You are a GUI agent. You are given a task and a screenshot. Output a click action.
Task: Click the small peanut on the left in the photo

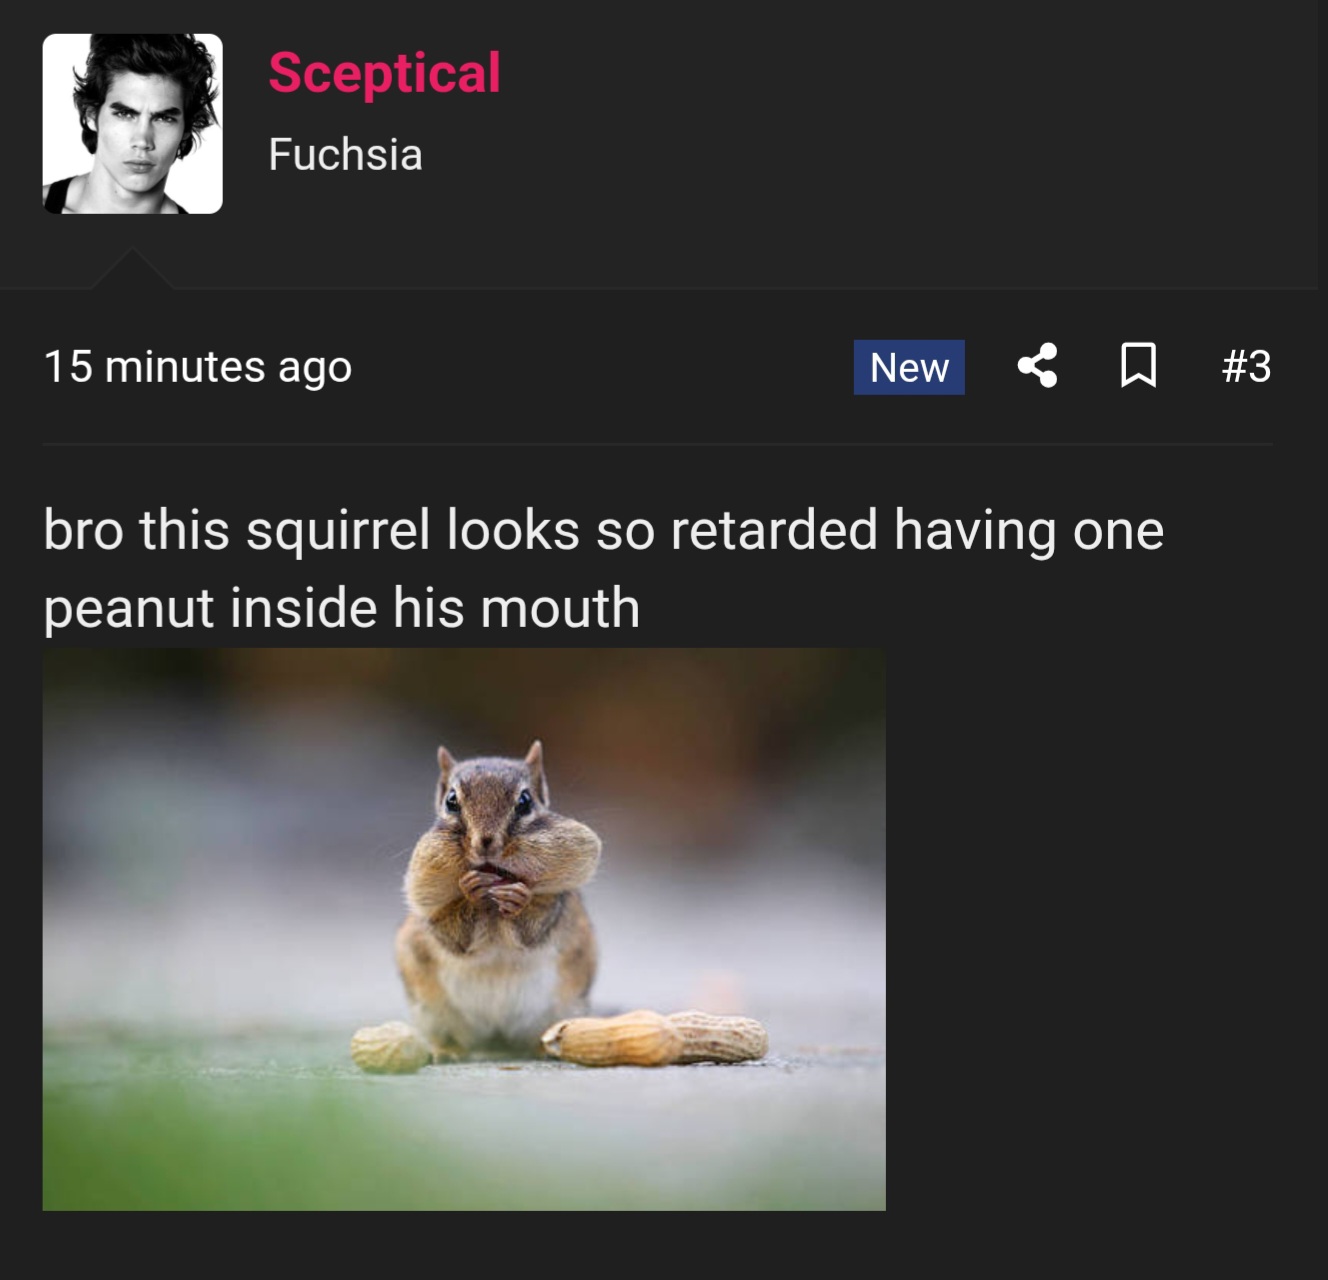click(x=390, y=1047)
